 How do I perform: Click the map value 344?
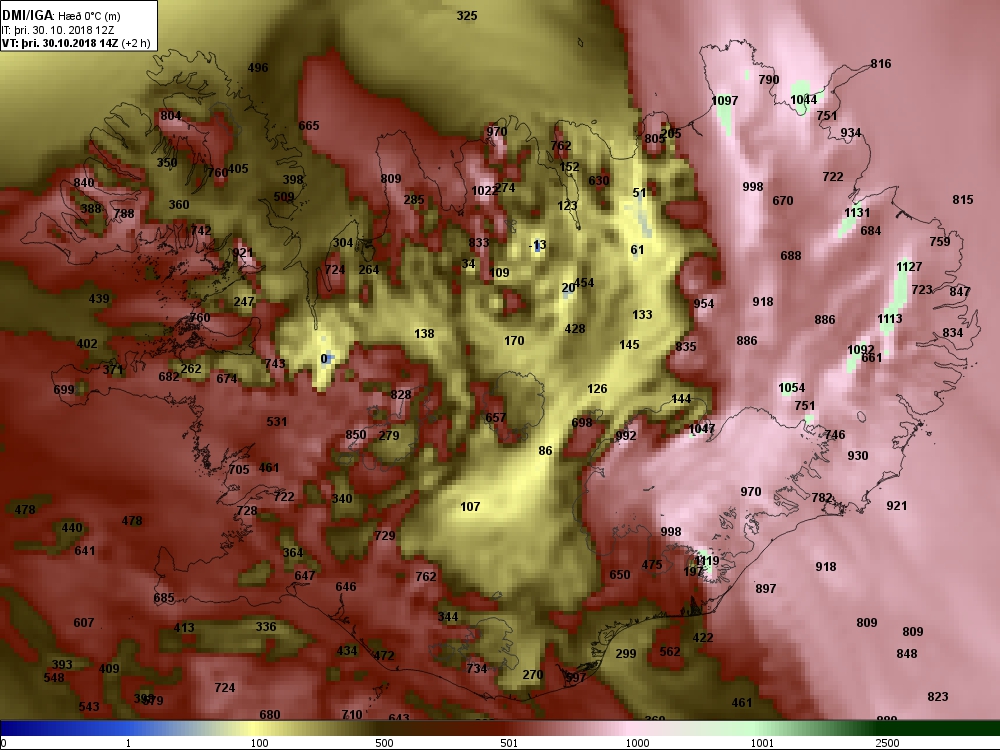[448, 616]
